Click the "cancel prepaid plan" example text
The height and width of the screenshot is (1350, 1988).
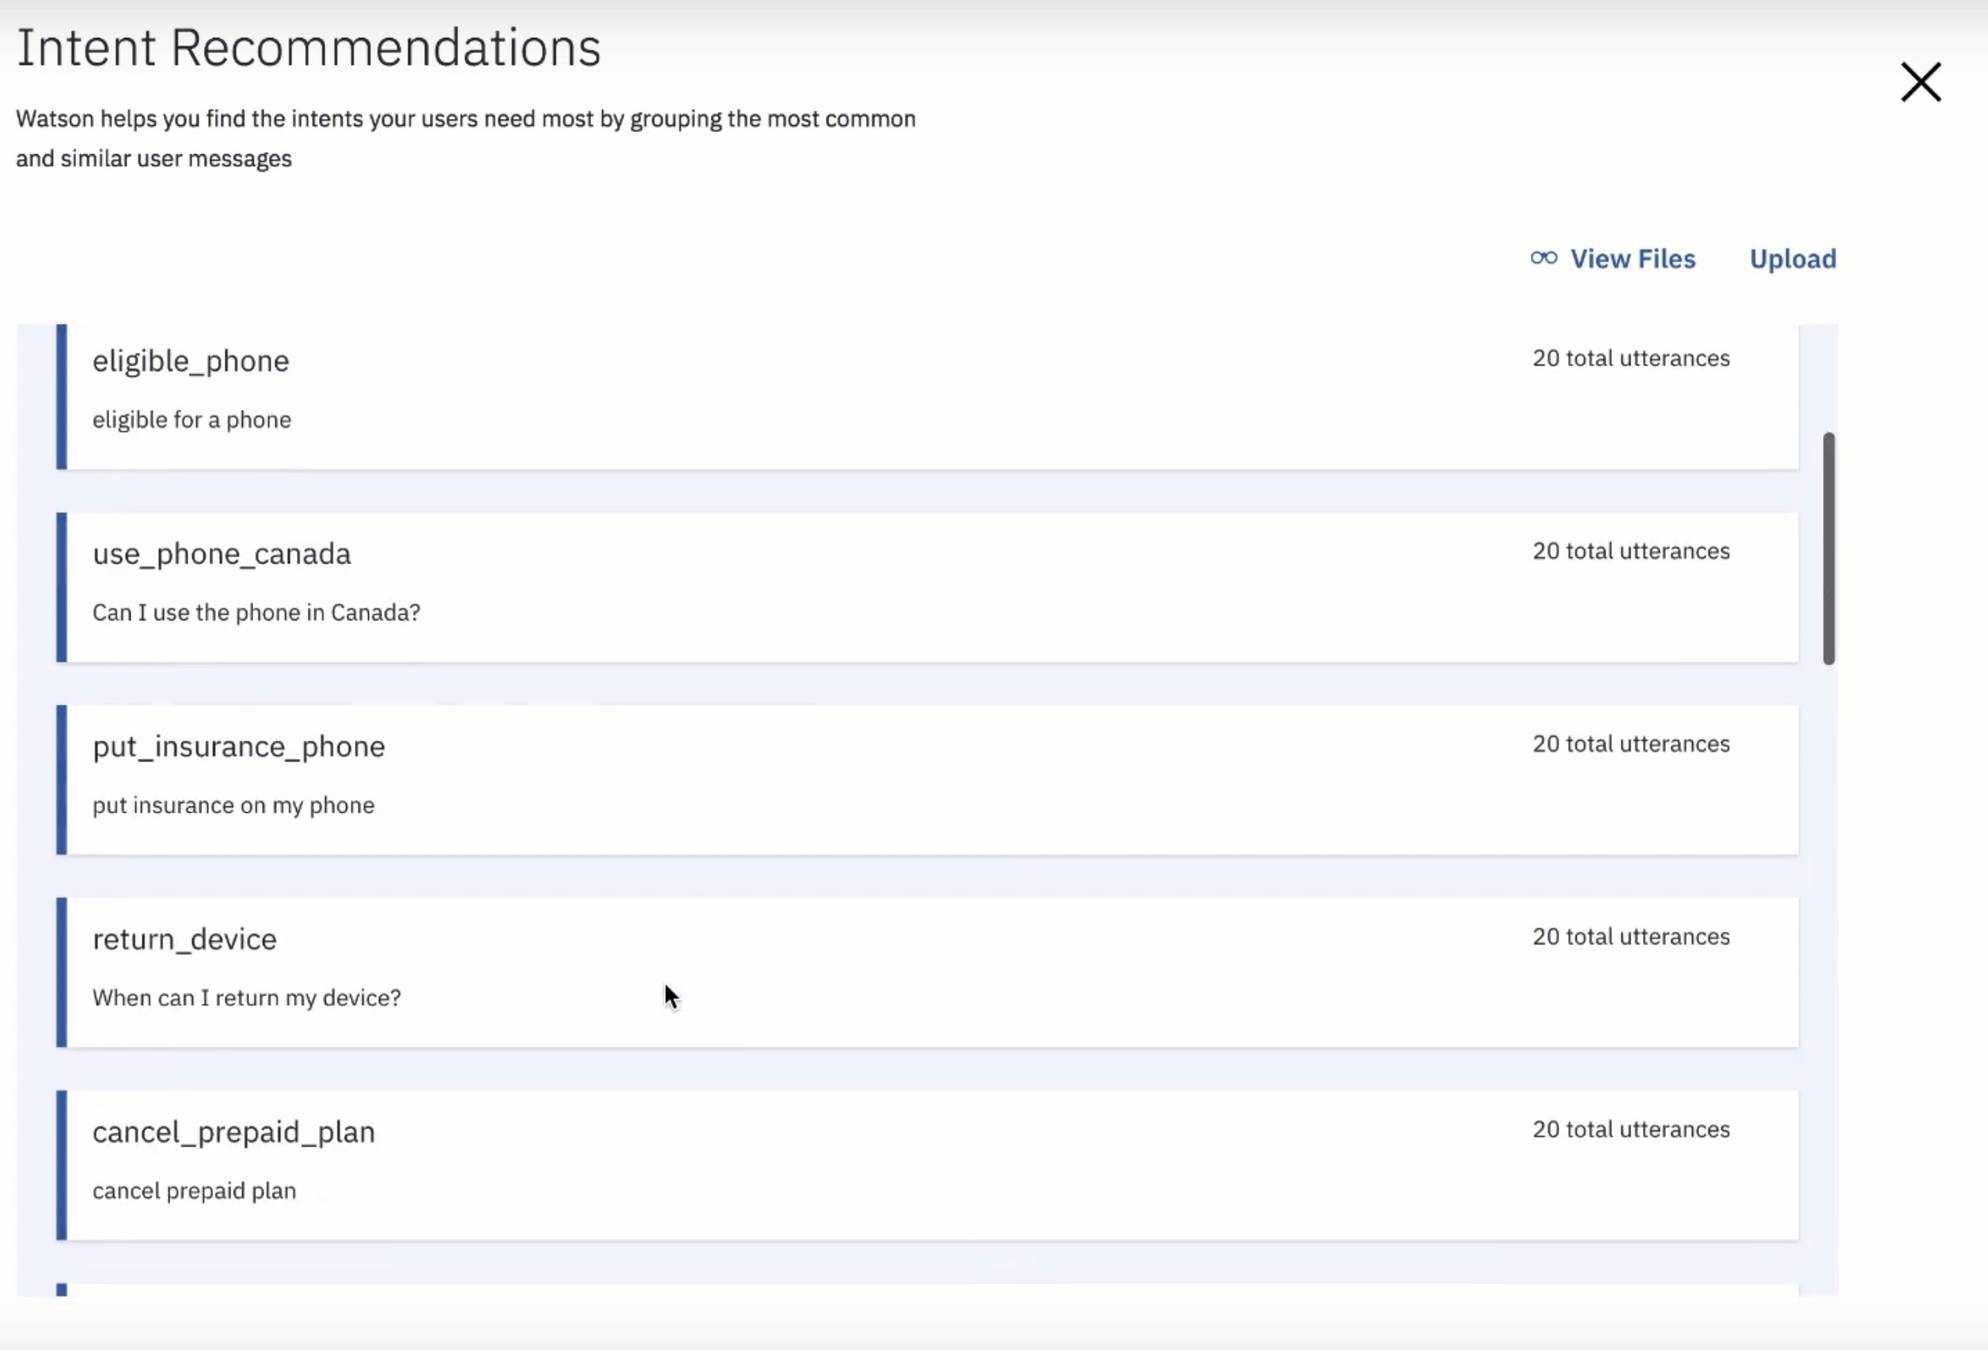194,1191
